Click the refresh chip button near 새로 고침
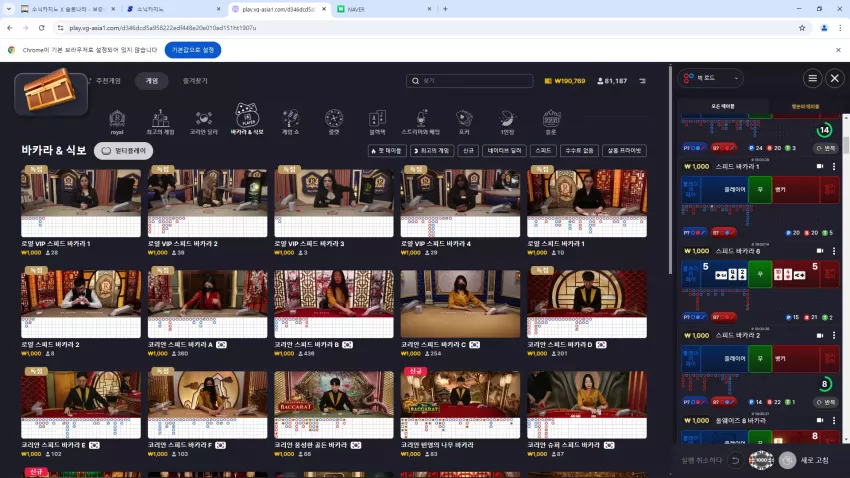This screenshot has height=478, width=850. [787, 460]
